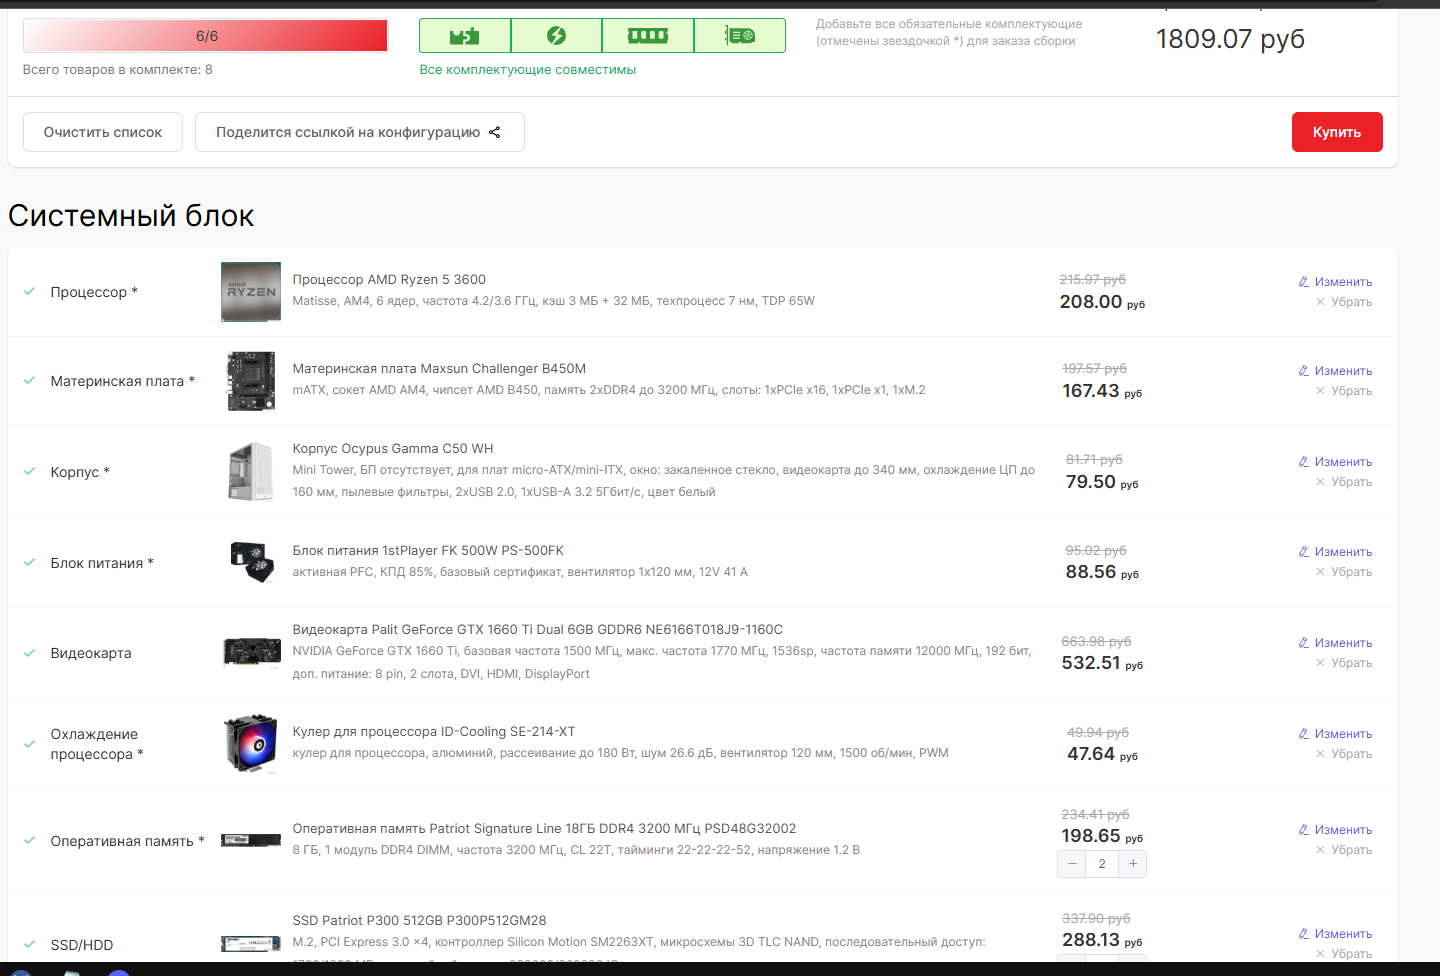The height and width of the screenshot is (976, 1440).
Task: Click the graphics card price 532.51 руб
Action: (x=1102, y=663)
